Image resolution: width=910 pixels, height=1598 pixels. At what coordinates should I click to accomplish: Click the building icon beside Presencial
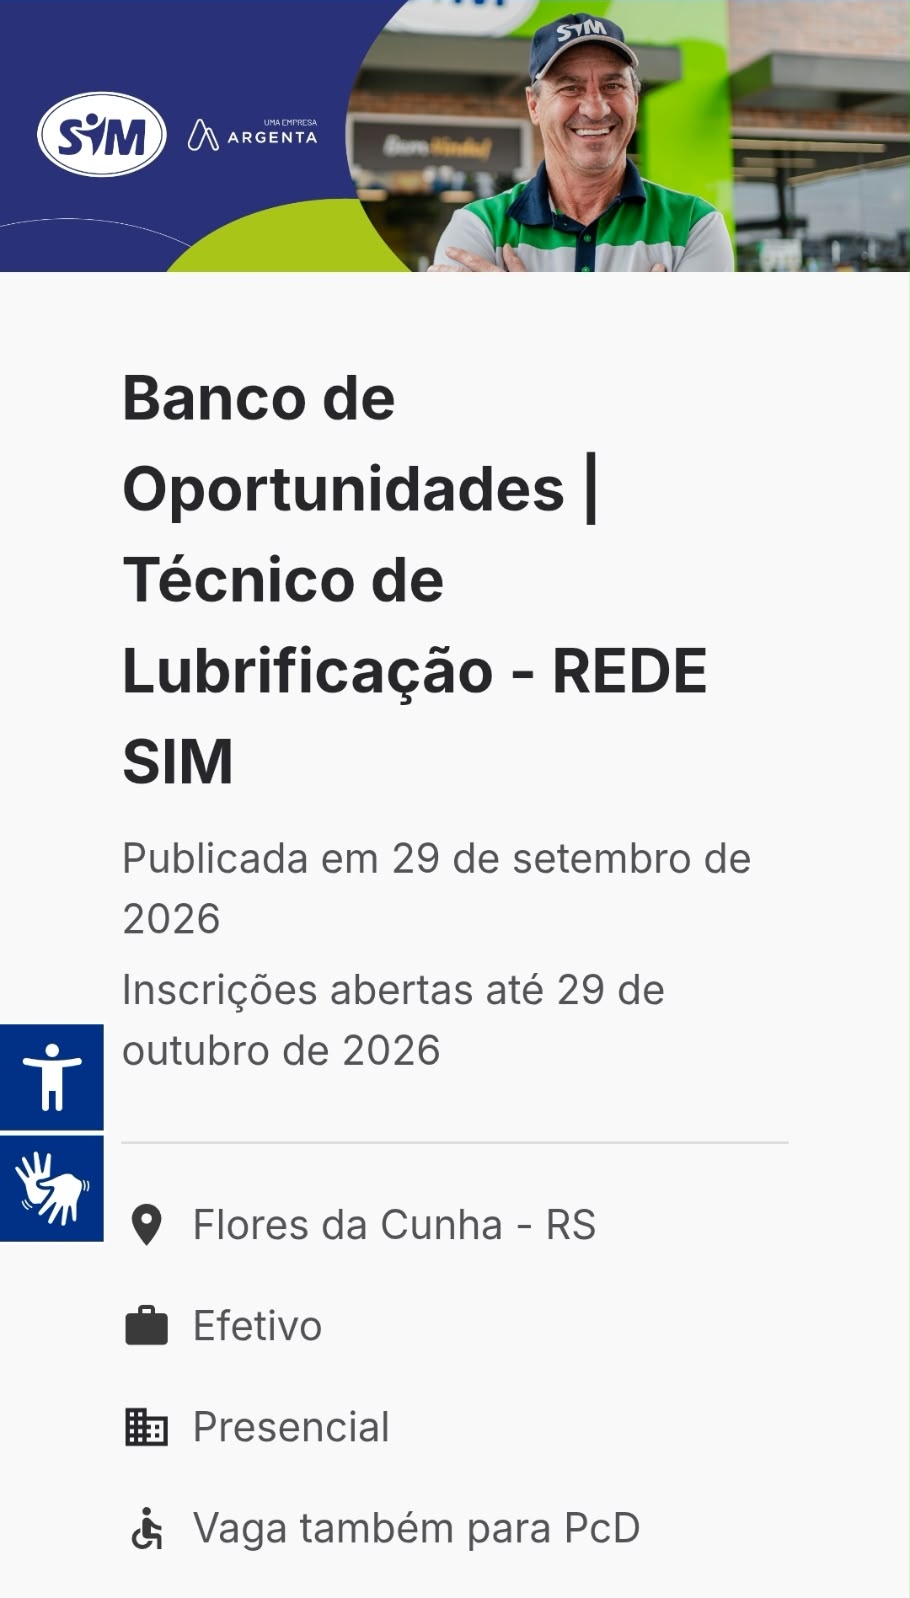[x=146, y=1427]
